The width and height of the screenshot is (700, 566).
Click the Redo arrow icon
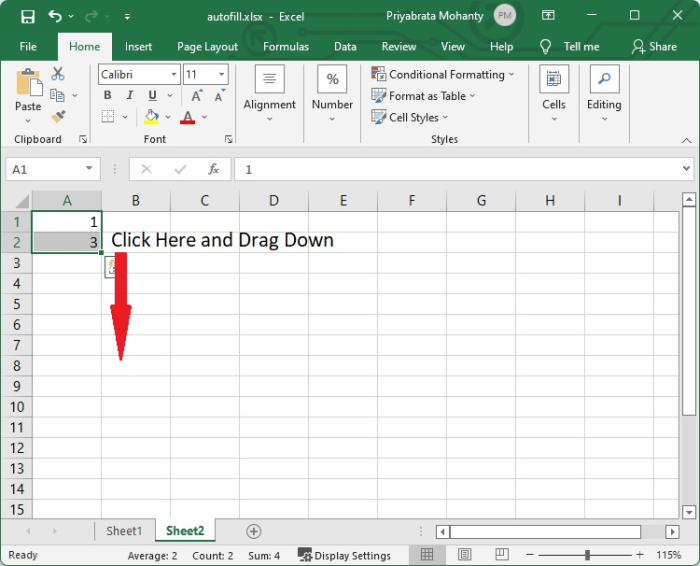coord(92,17)
